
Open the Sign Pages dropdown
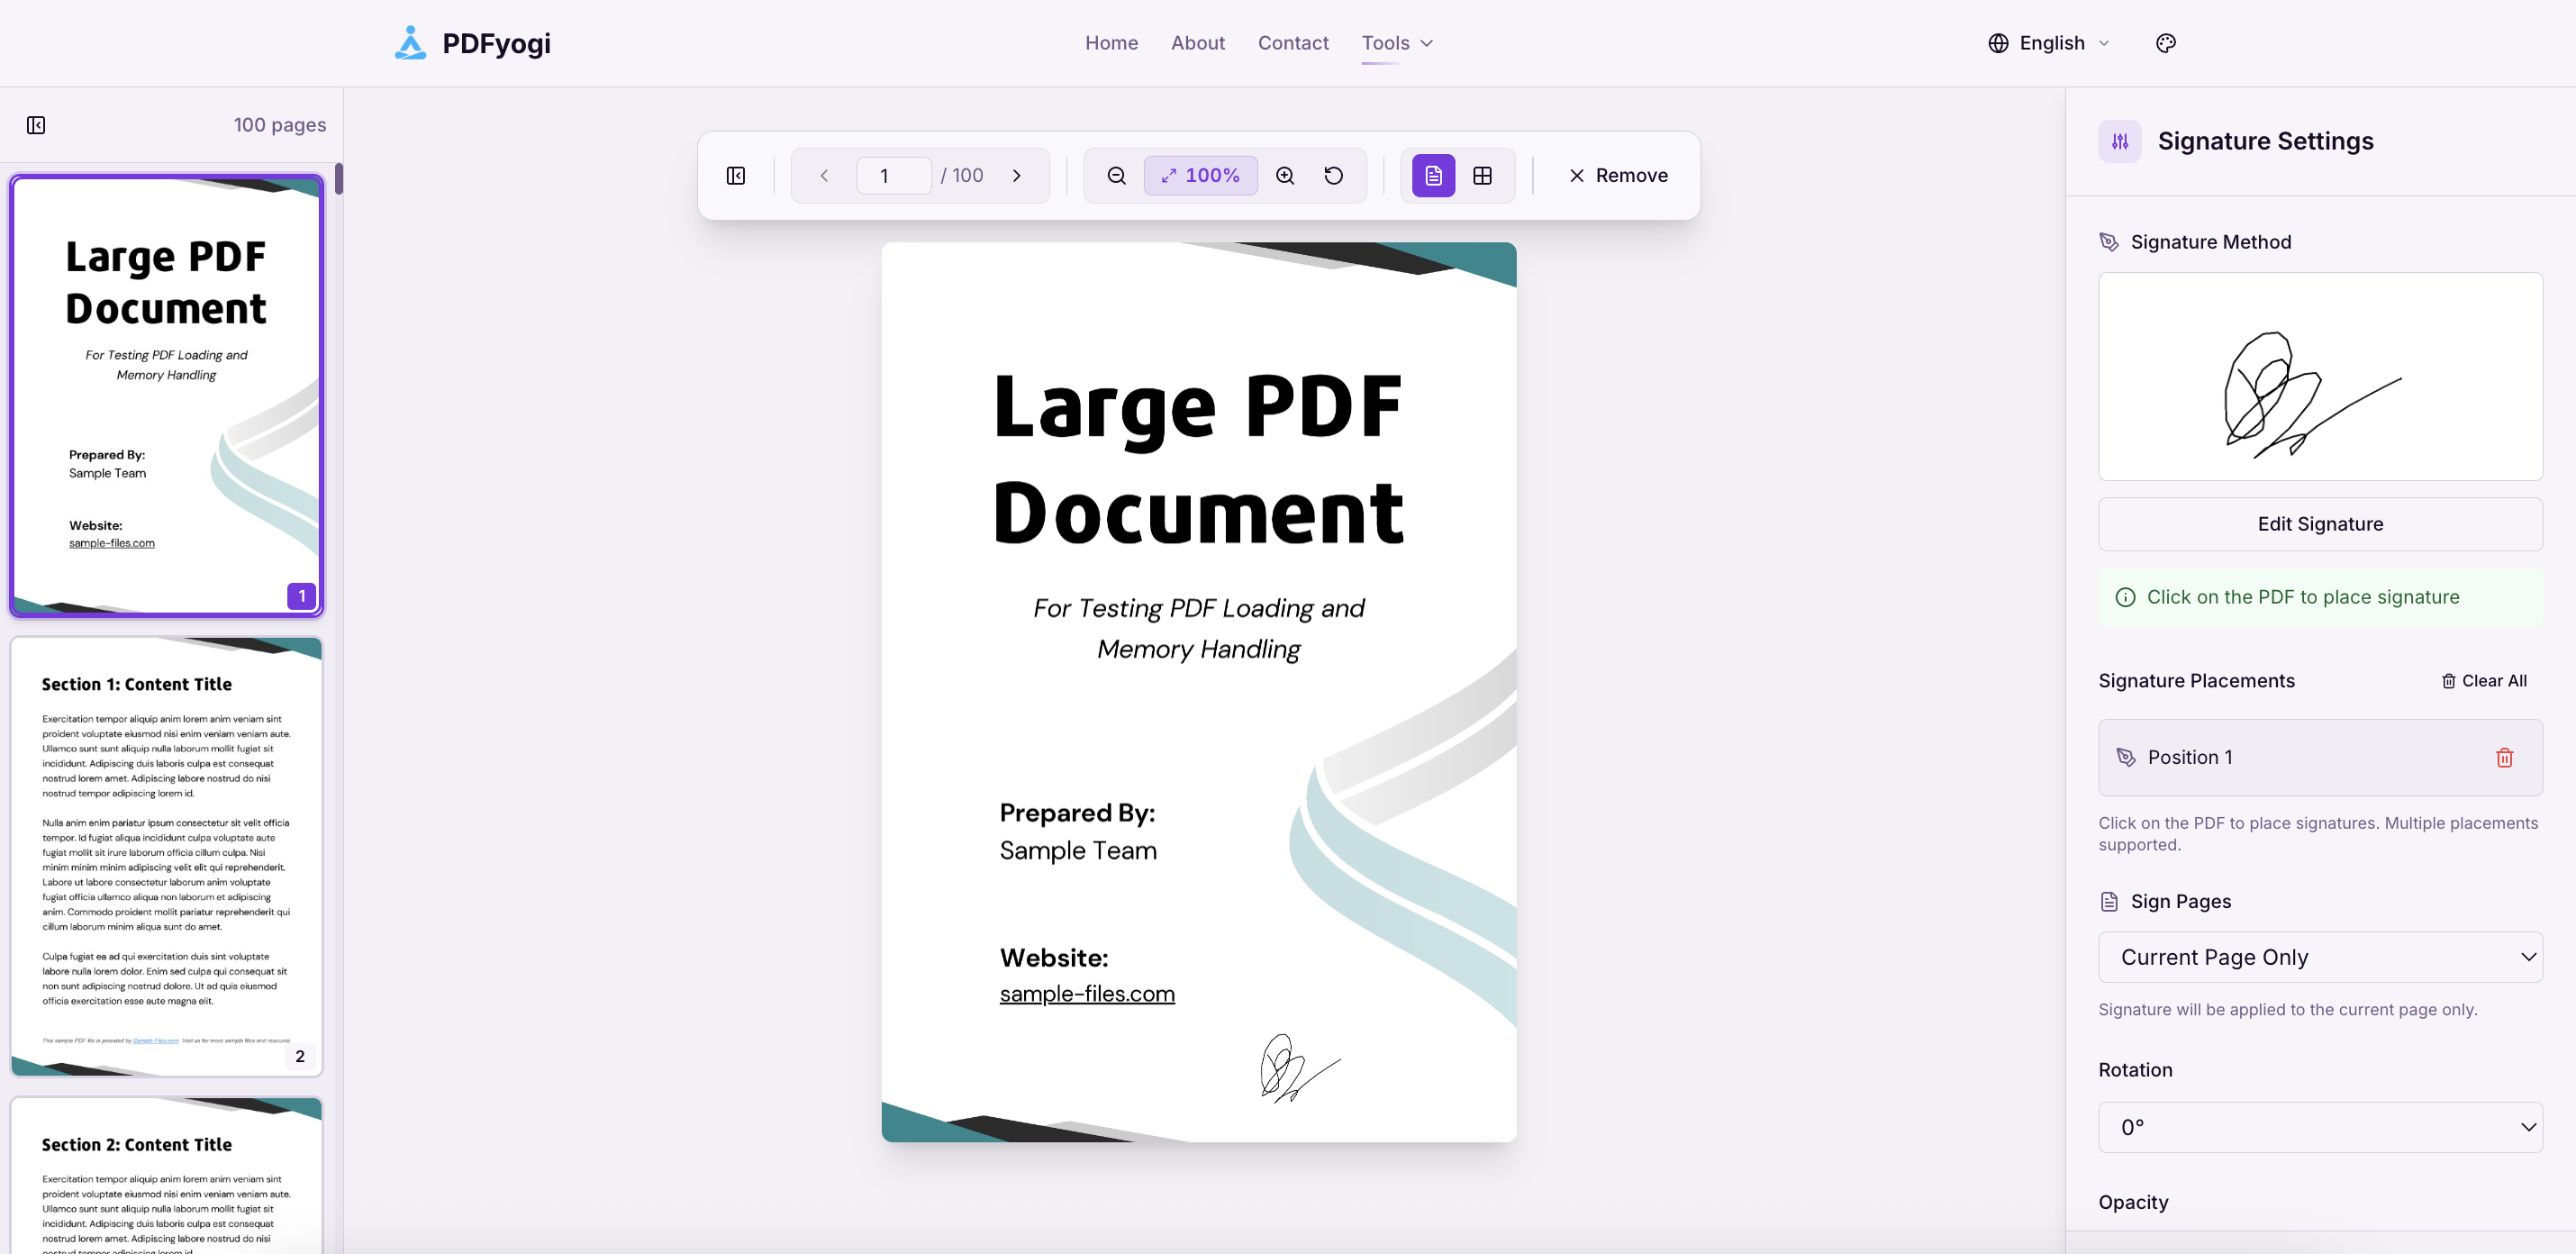pos(2320,956)
